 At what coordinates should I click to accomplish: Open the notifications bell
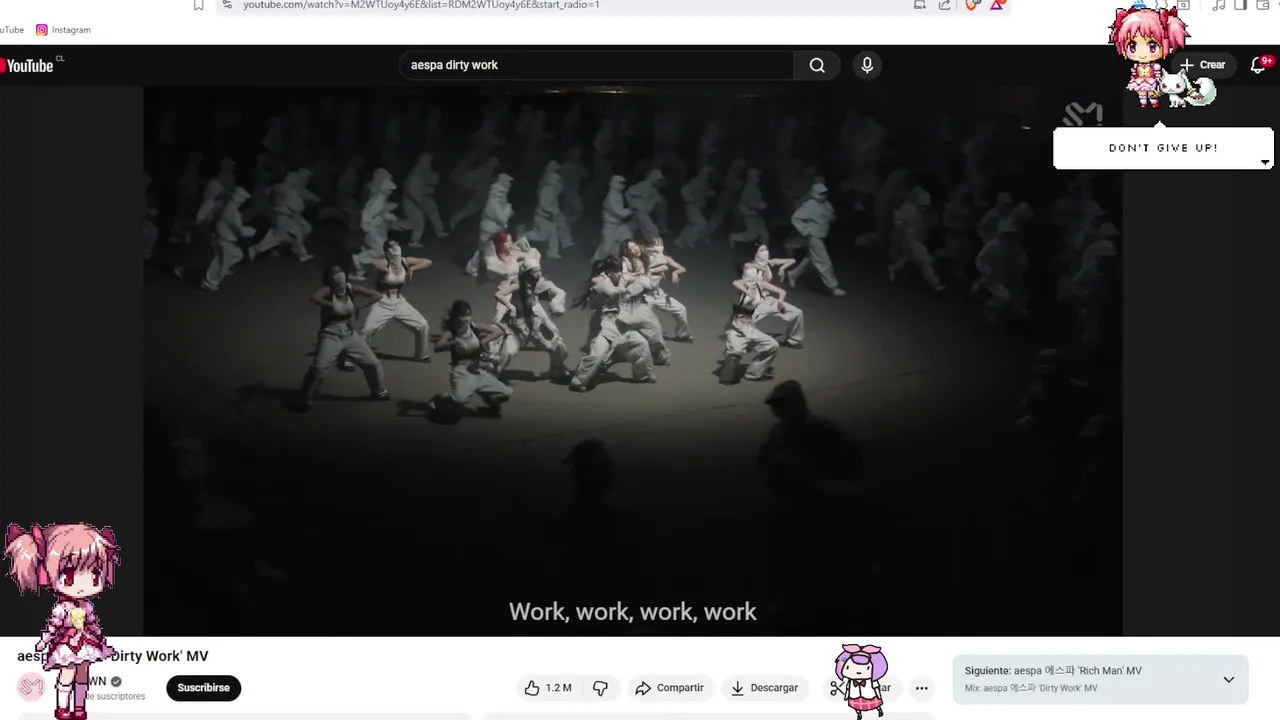1258,65
